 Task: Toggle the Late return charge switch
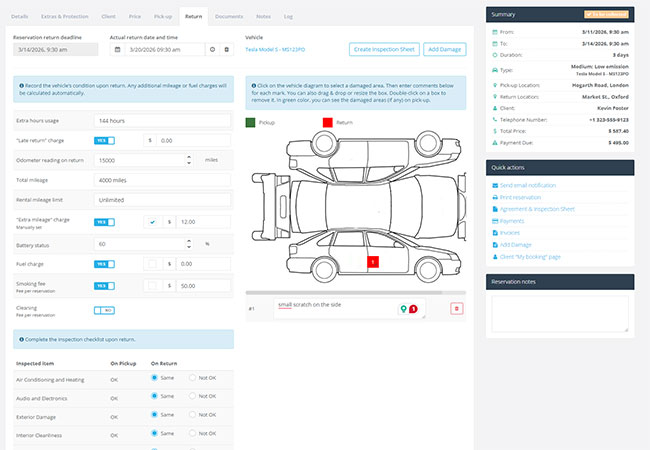pos(104,141)
